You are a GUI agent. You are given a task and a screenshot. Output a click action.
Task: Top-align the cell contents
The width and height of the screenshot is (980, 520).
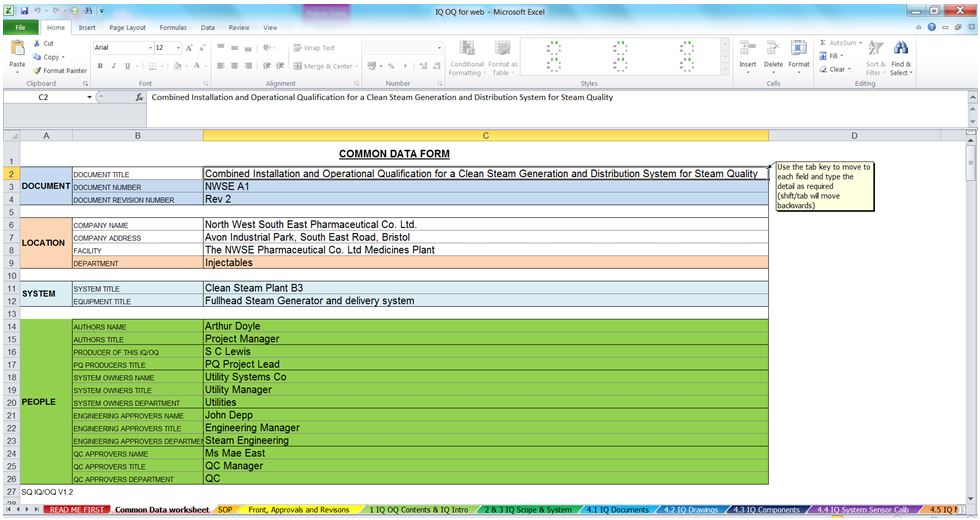[x=220, y=48]
